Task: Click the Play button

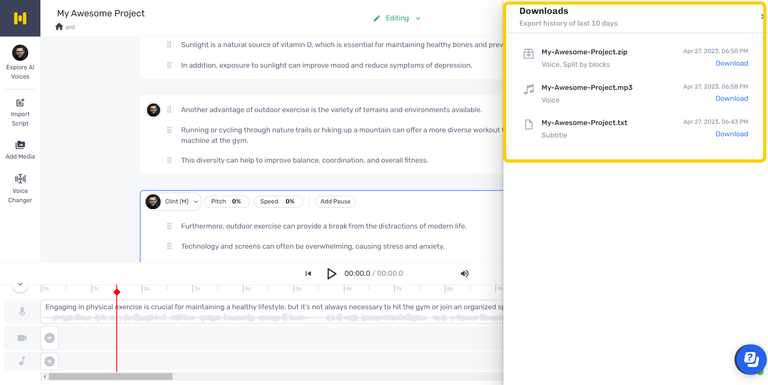Action: (x=332, y=273)
